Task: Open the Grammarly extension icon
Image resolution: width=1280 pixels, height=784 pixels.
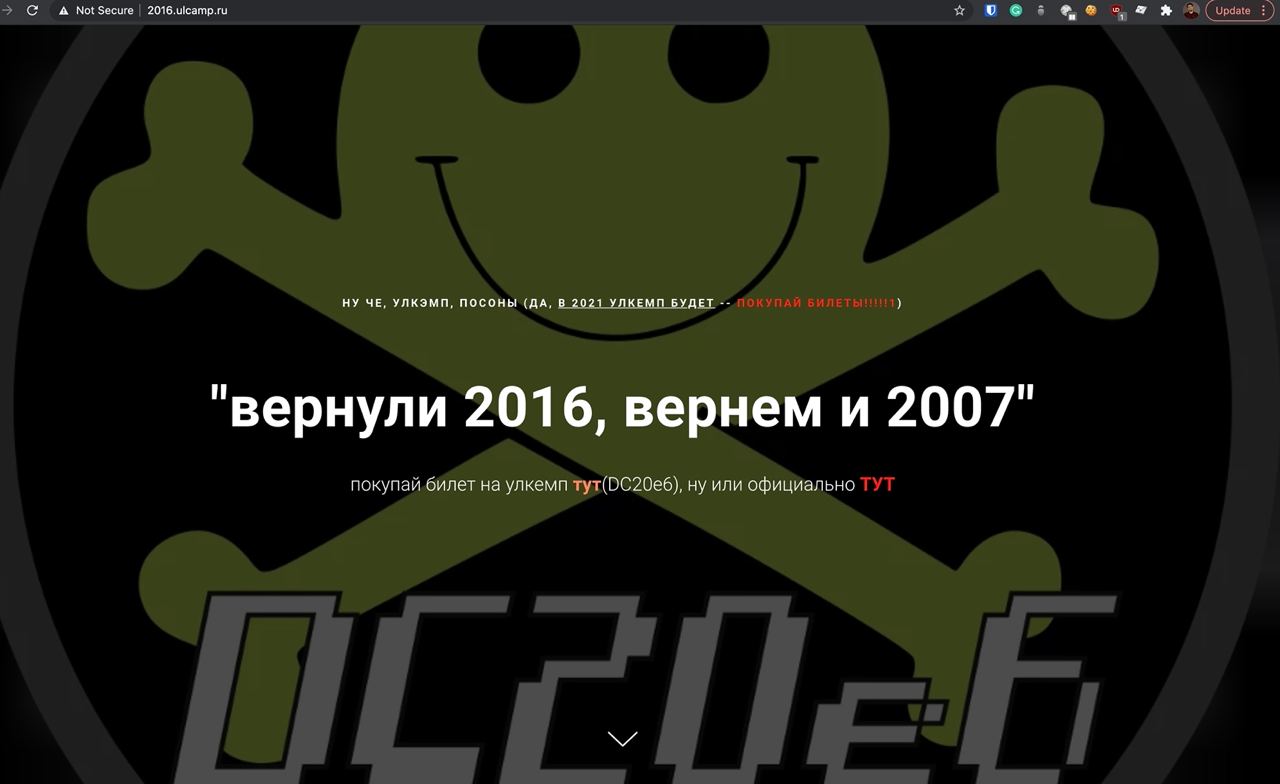Action: coord(1016,10)
